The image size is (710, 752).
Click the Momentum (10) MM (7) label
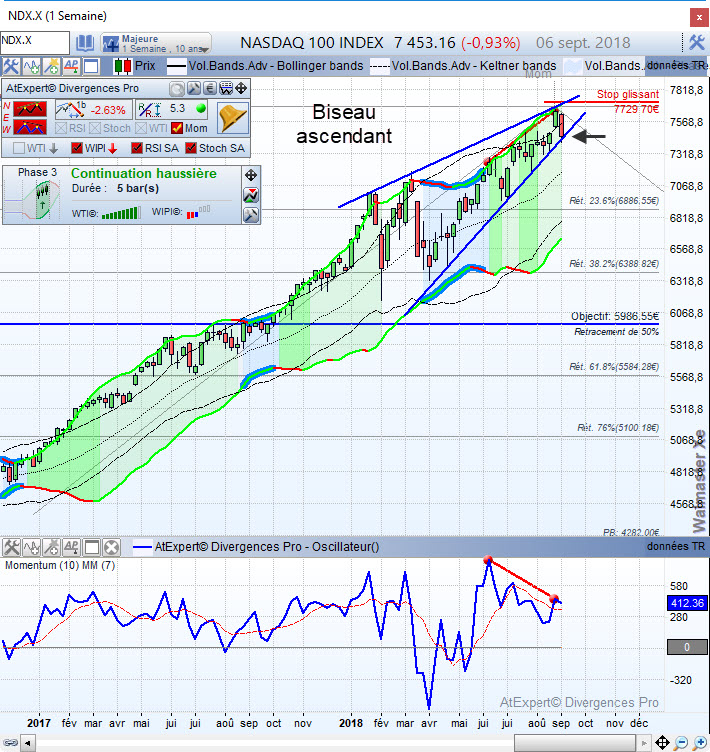[x=60, y=565]
